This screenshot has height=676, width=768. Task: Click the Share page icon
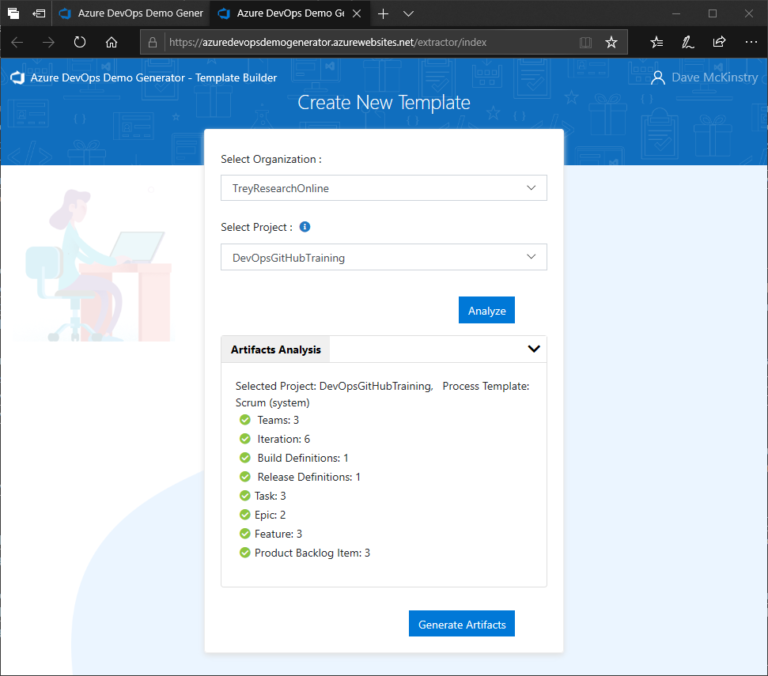(x=719, y=42)
